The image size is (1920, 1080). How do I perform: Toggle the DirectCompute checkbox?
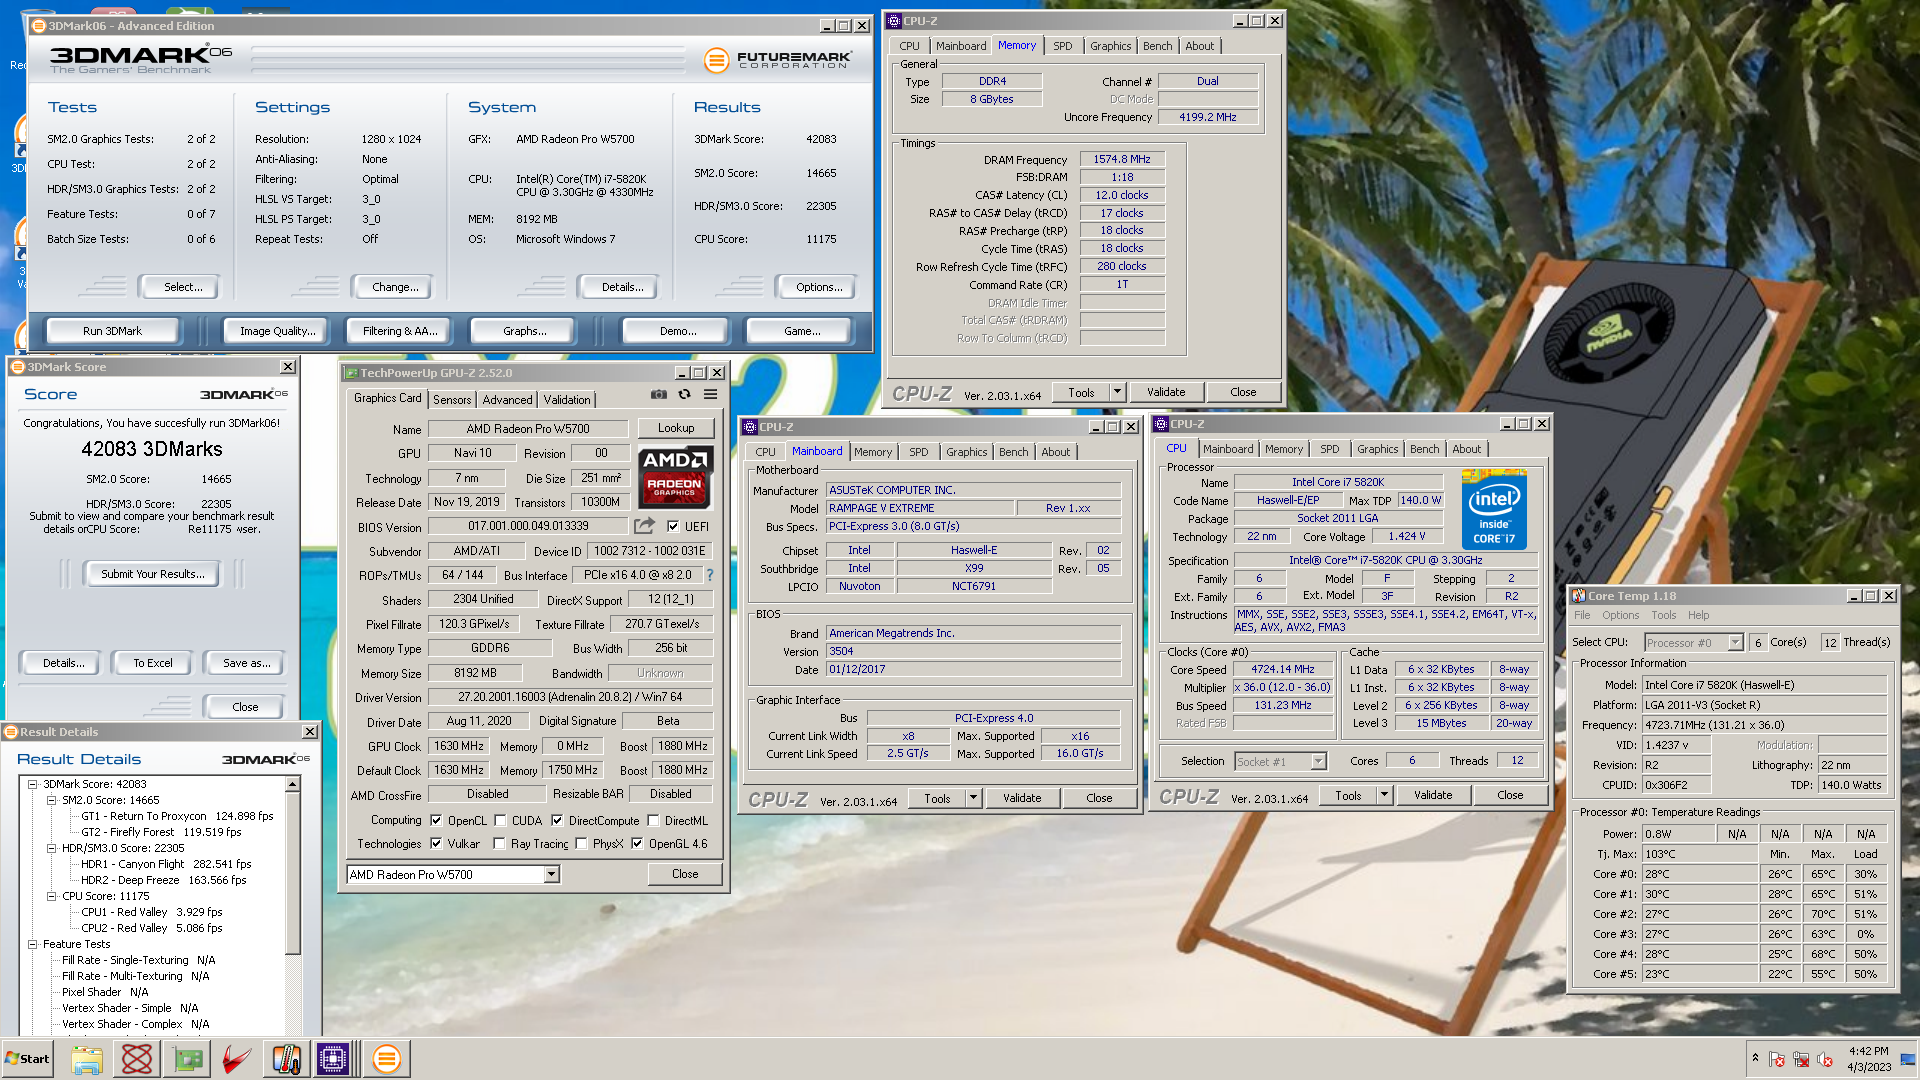point(557,821)
